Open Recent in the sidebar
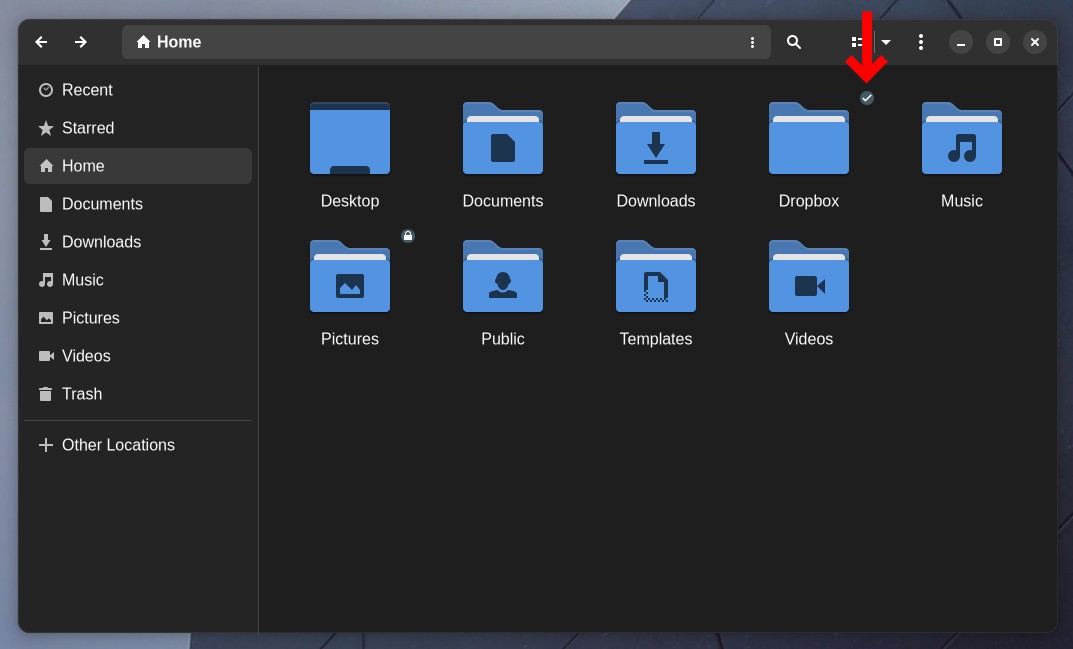Image resolution: width=1073 pixels, height=649 pixels. [138, 90]
